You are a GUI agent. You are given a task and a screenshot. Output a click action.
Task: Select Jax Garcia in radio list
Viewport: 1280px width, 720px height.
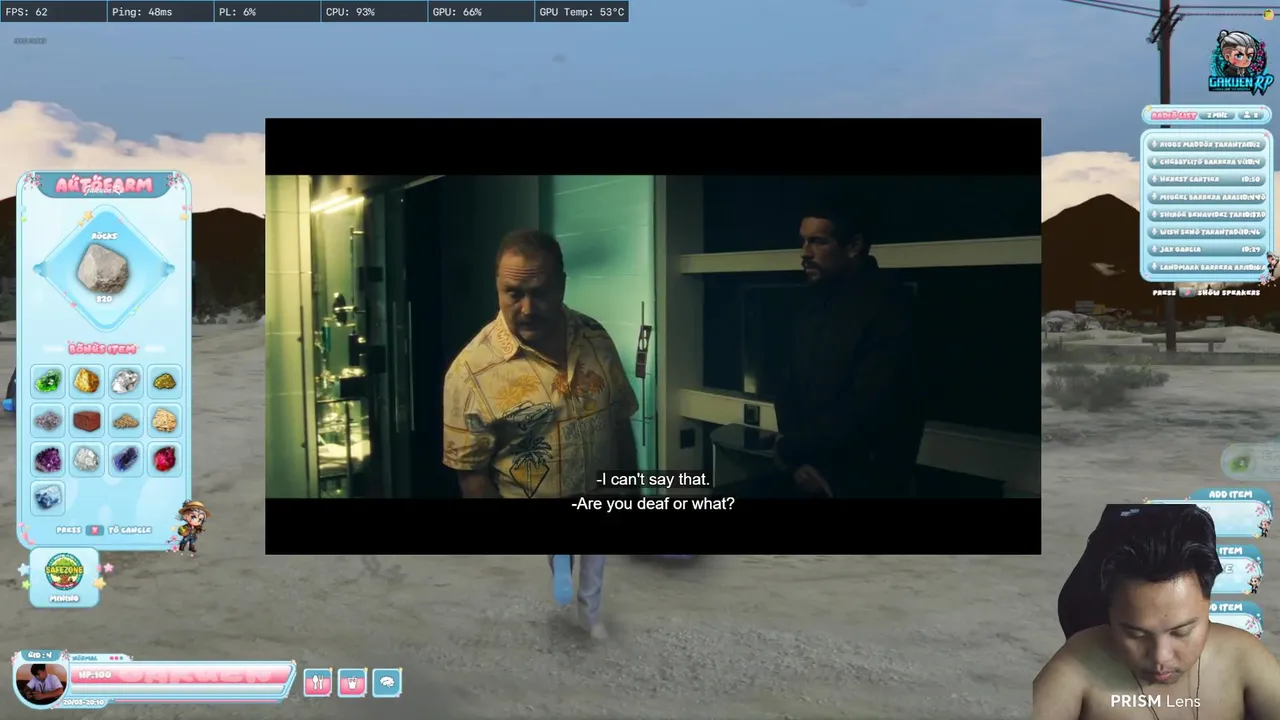1206,249
